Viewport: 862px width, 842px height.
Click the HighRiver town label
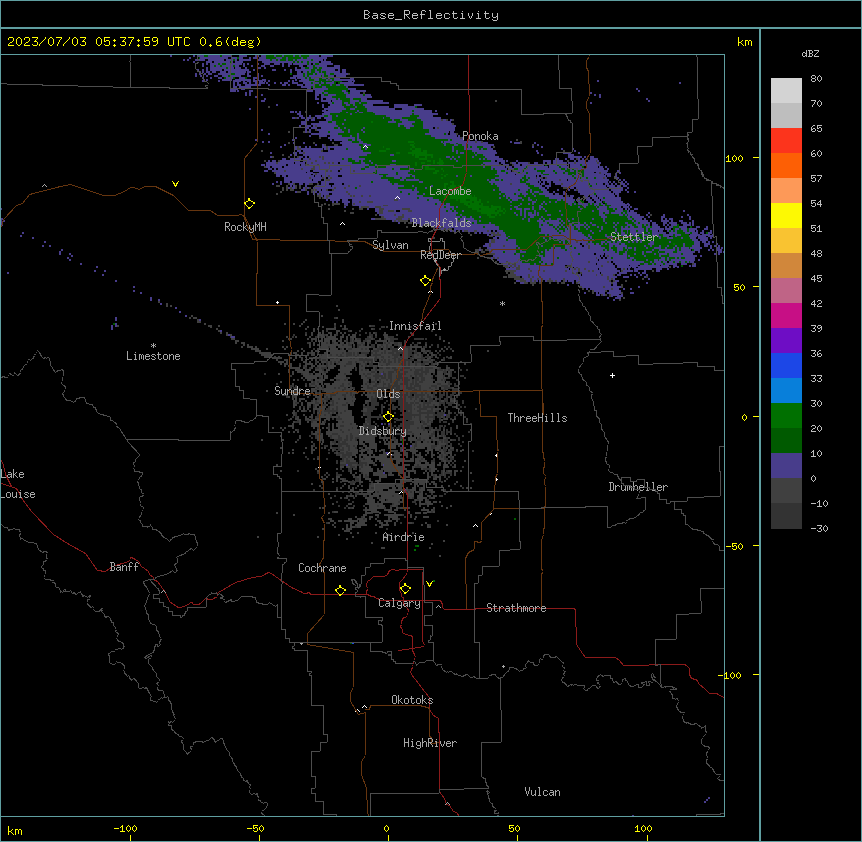point(430,743)
